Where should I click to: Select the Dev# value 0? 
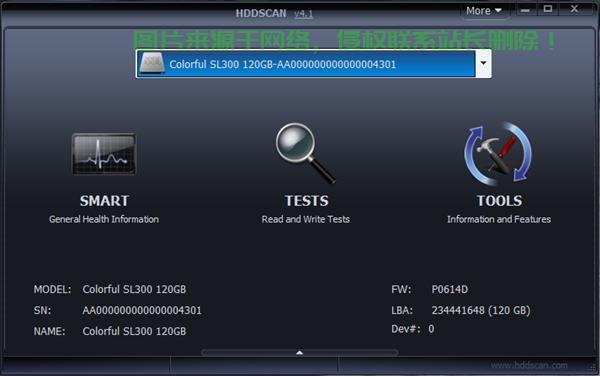click(x=431, y=329)
